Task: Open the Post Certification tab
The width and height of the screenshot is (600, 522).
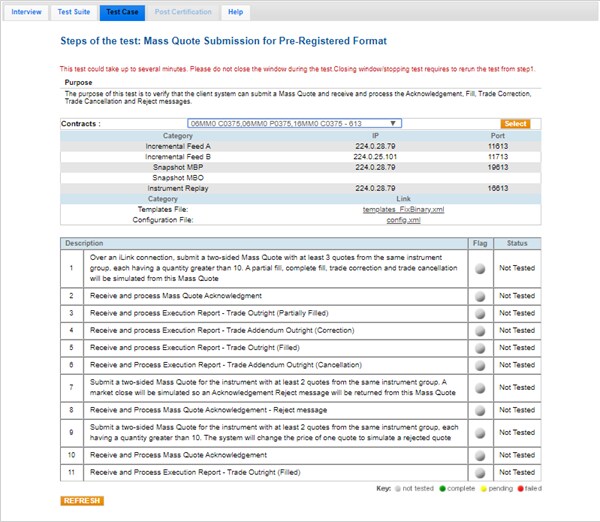Action: [183, 12]
